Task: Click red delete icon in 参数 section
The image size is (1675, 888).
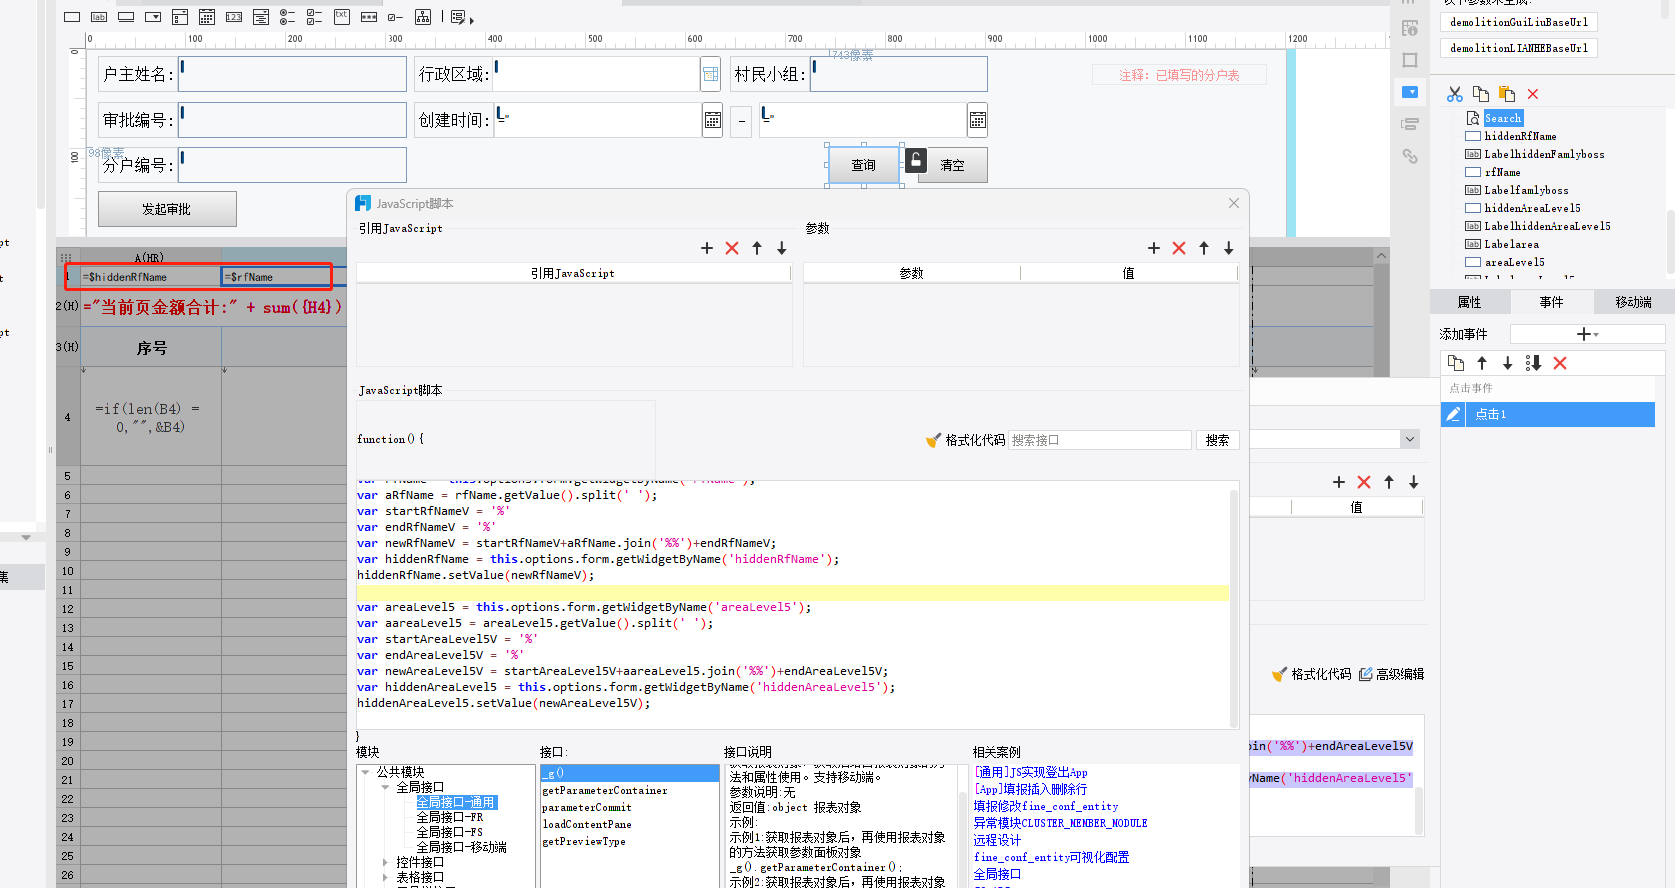Action: coord(1179,248)
